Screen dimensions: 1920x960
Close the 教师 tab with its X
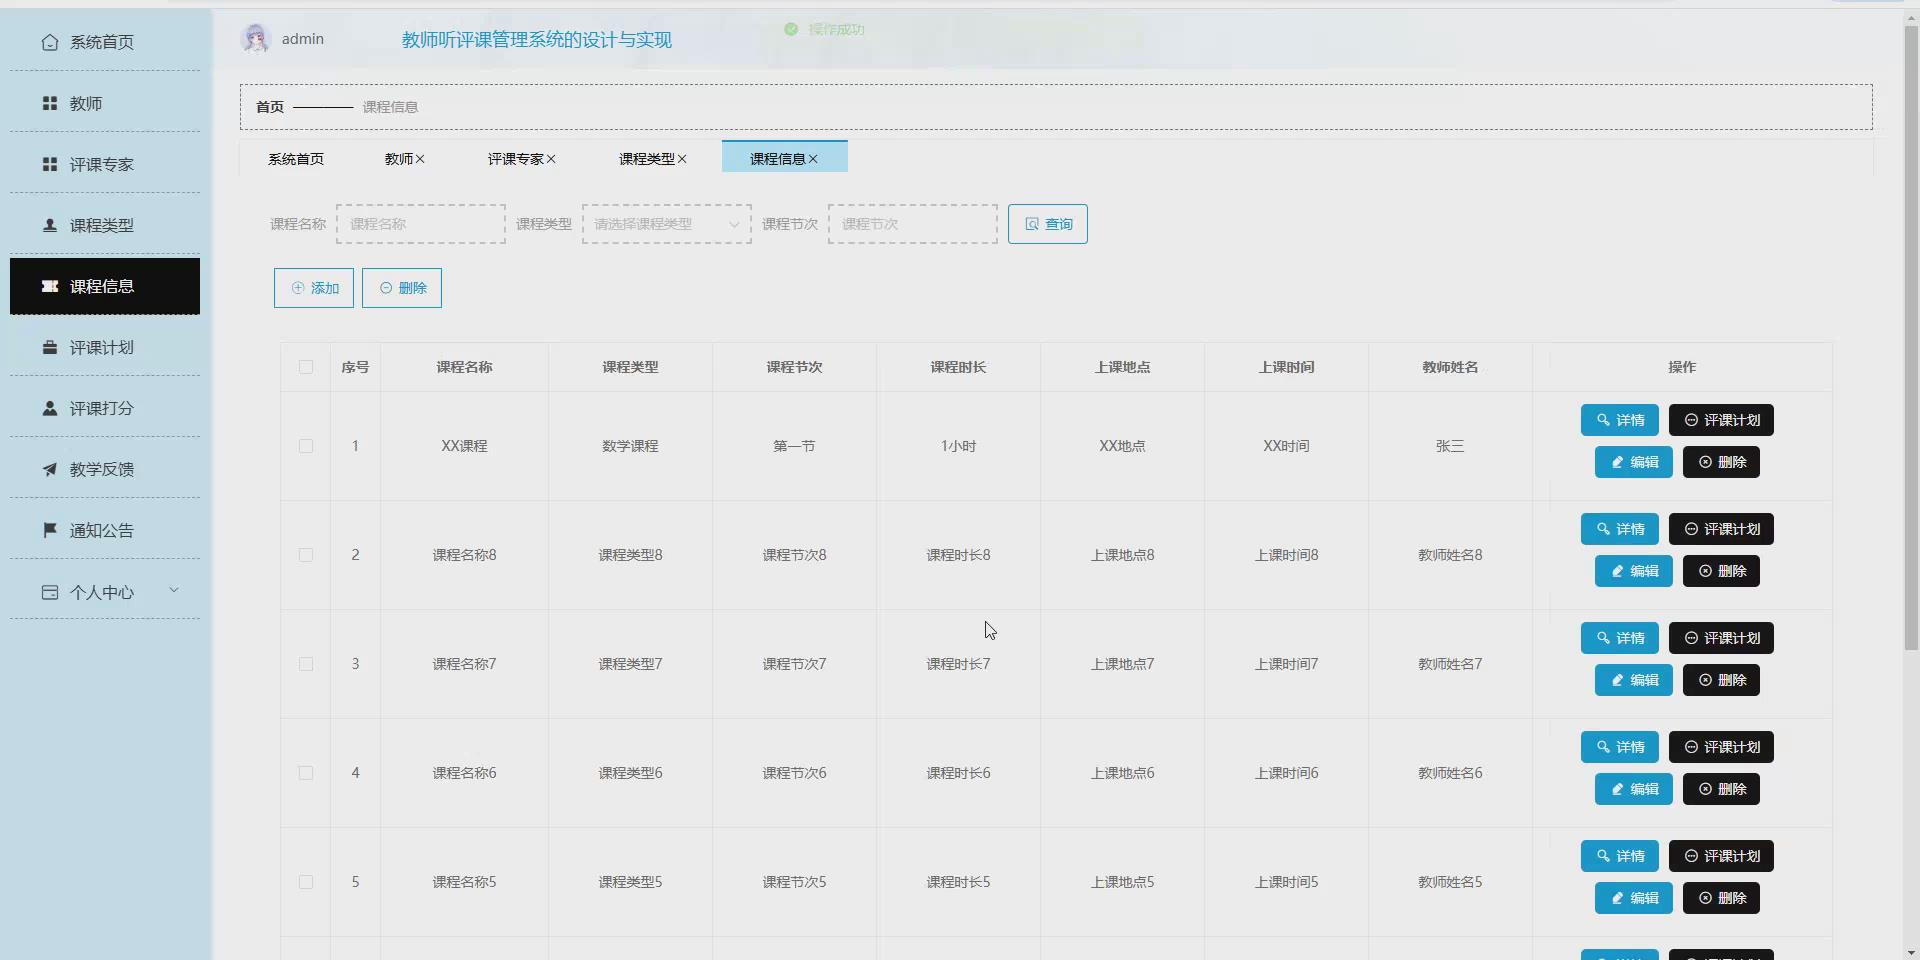[x=420, y=159]
